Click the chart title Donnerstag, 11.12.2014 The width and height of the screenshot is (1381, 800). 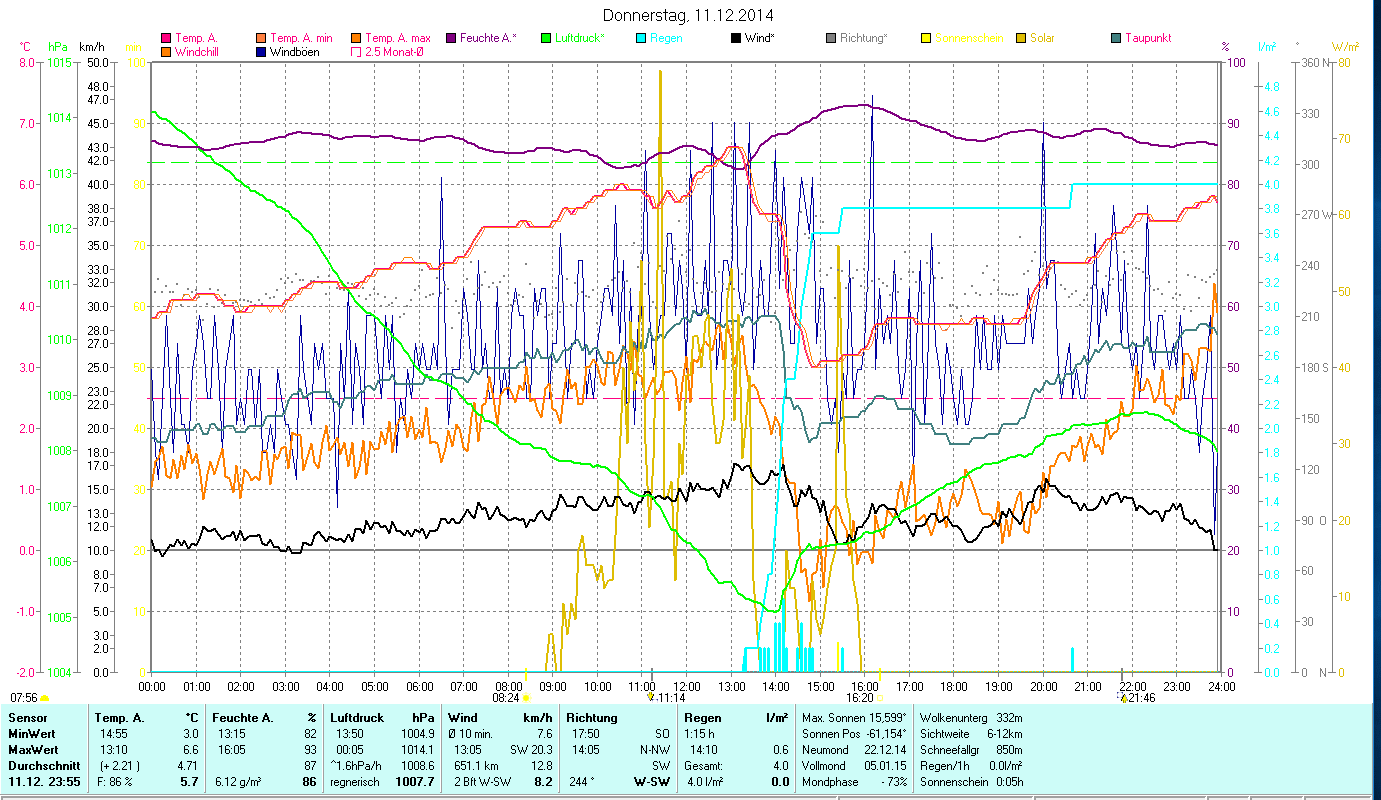coord(689,15)
